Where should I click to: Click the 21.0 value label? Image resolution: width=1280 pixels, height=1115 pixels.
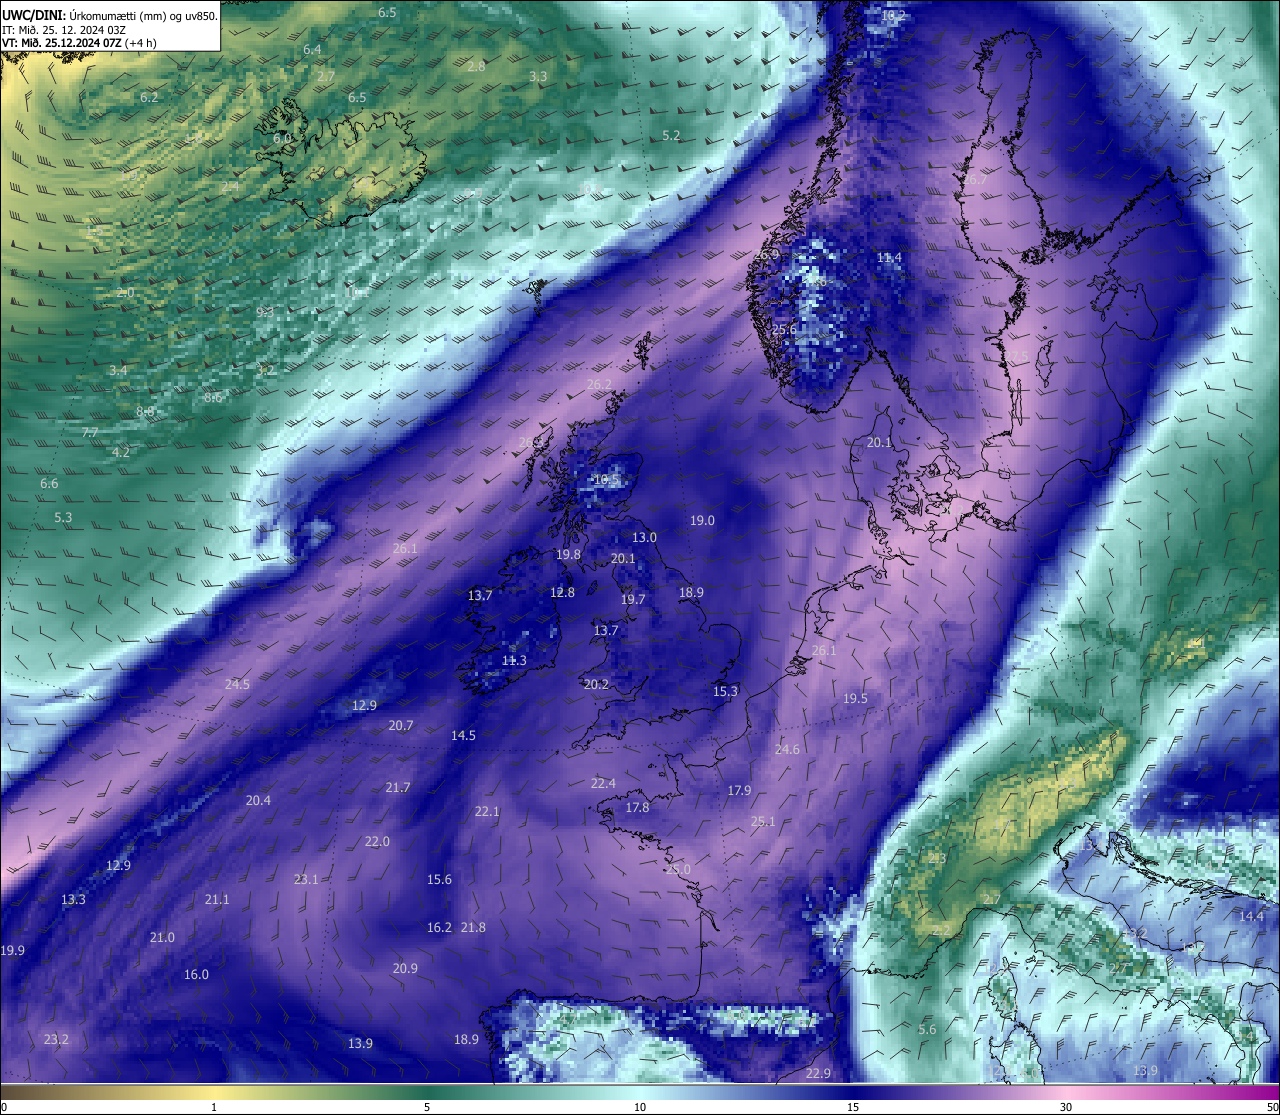(162, 937)
